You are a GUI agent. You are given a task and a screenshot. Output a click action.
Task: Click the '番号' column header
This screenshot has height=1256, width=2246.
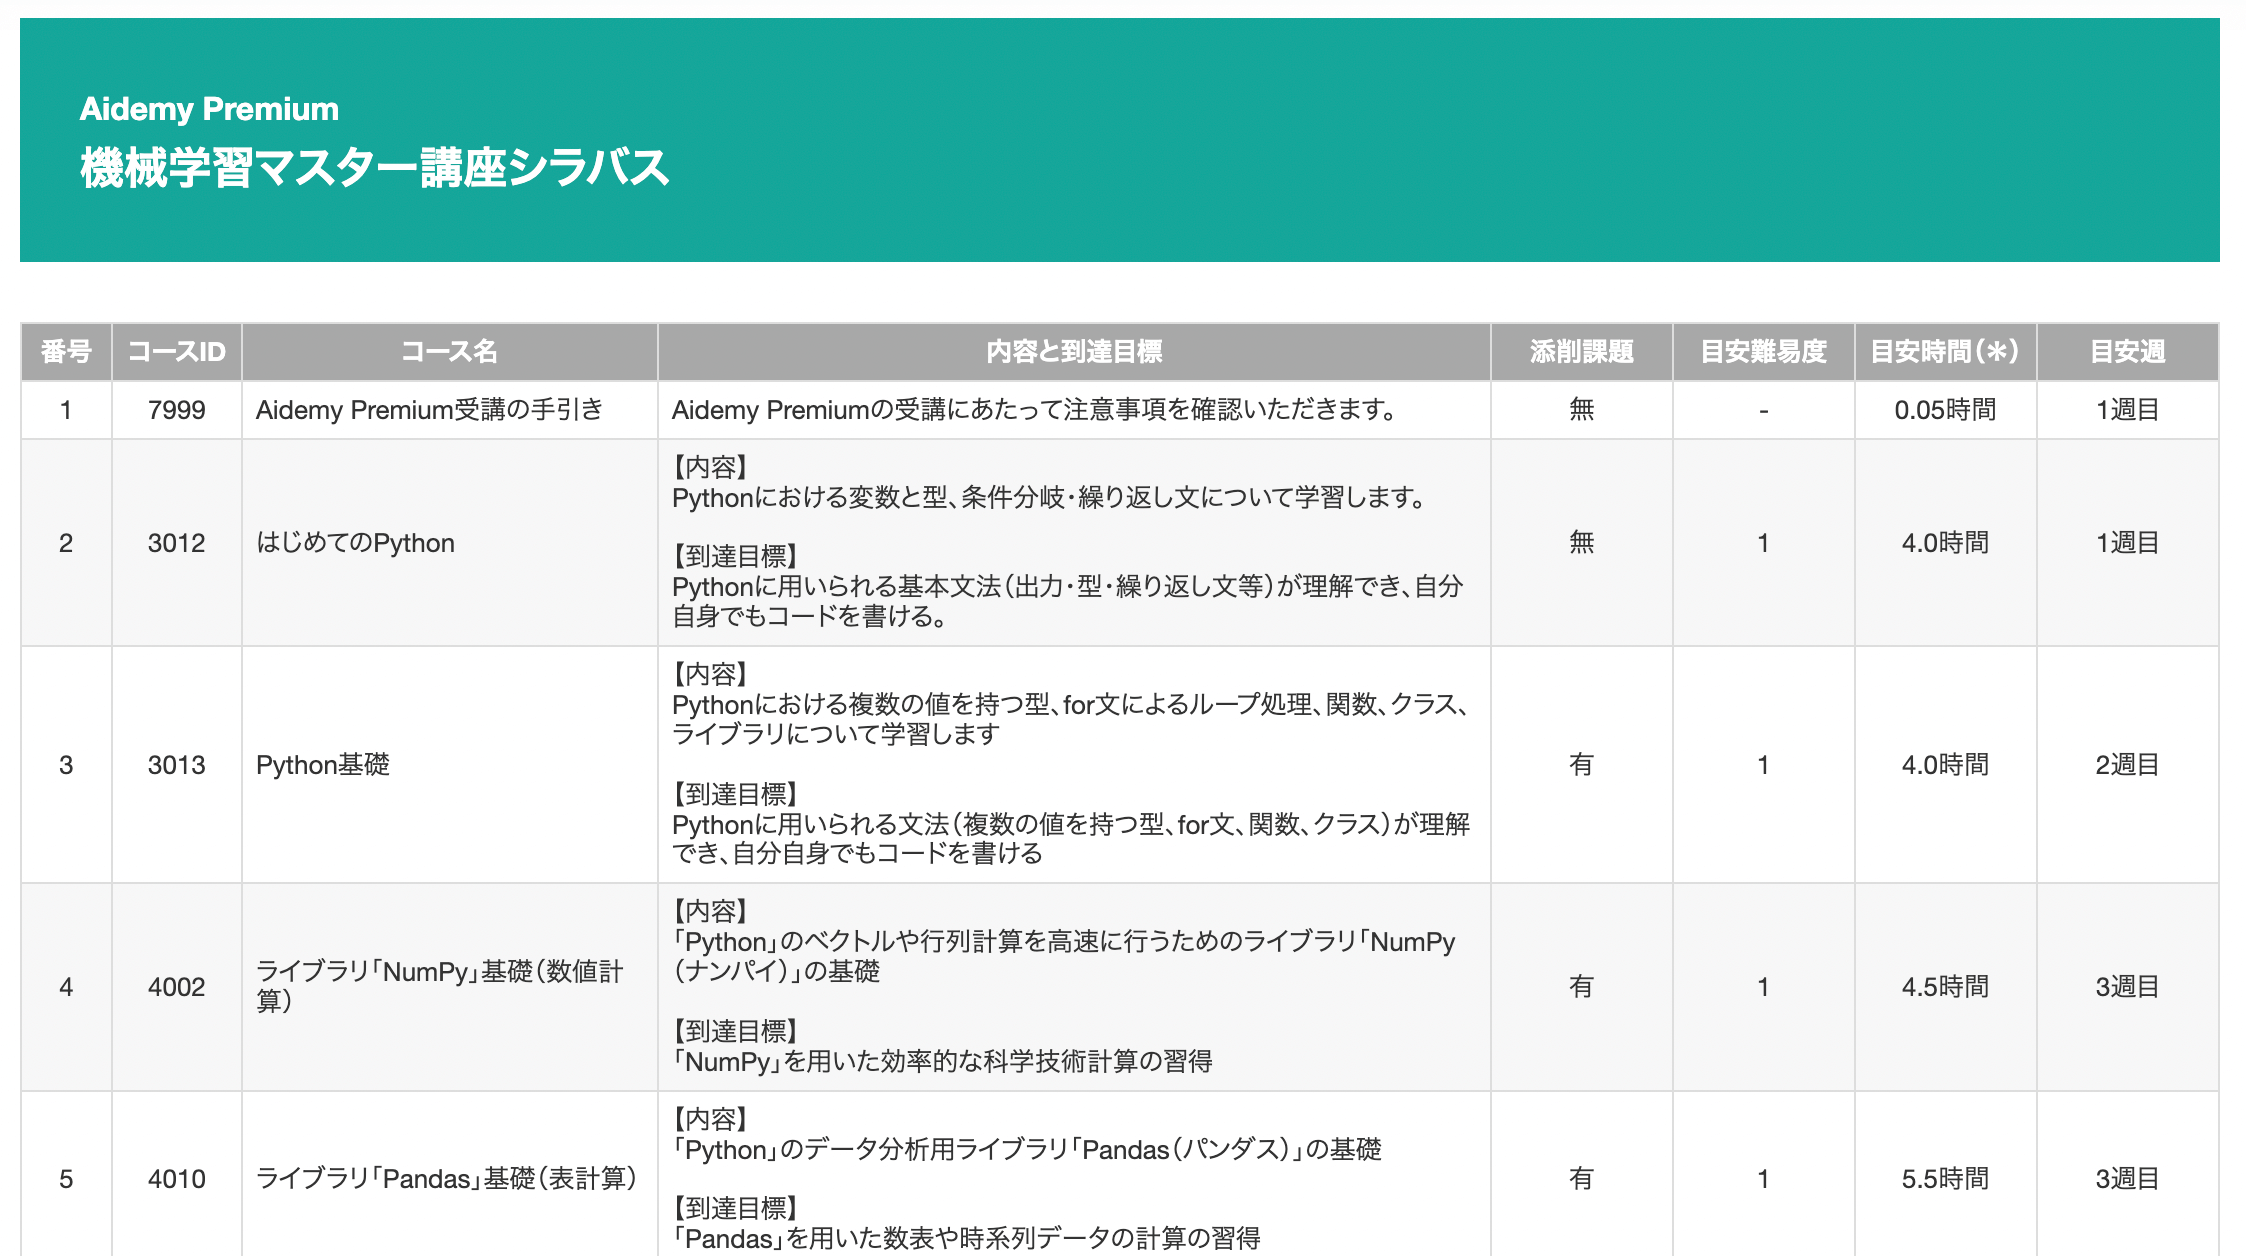click(66, 352)
